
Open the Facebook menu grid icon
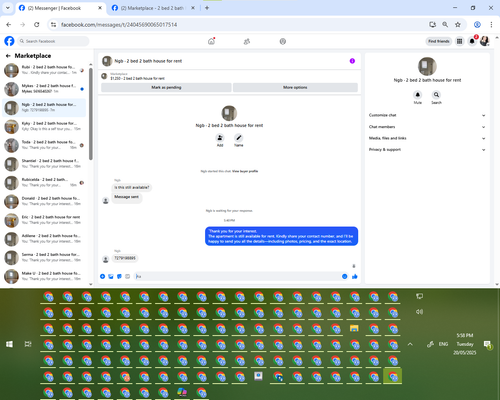(459, 41)
